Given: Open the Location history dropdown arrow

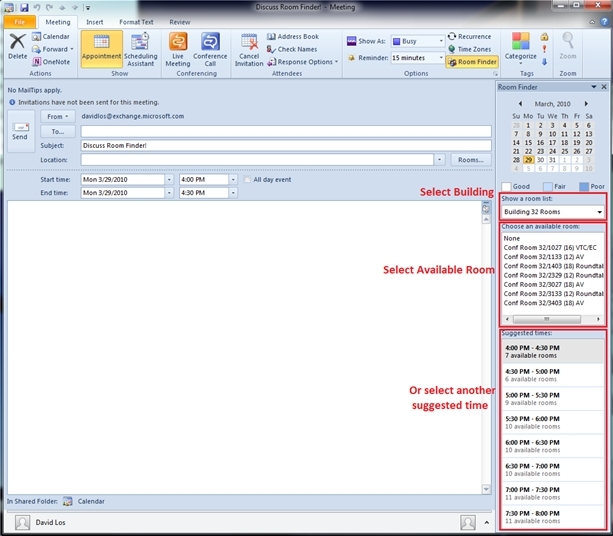Looking at the screenshot, I should pyautogui.click(x=439, y=160).
